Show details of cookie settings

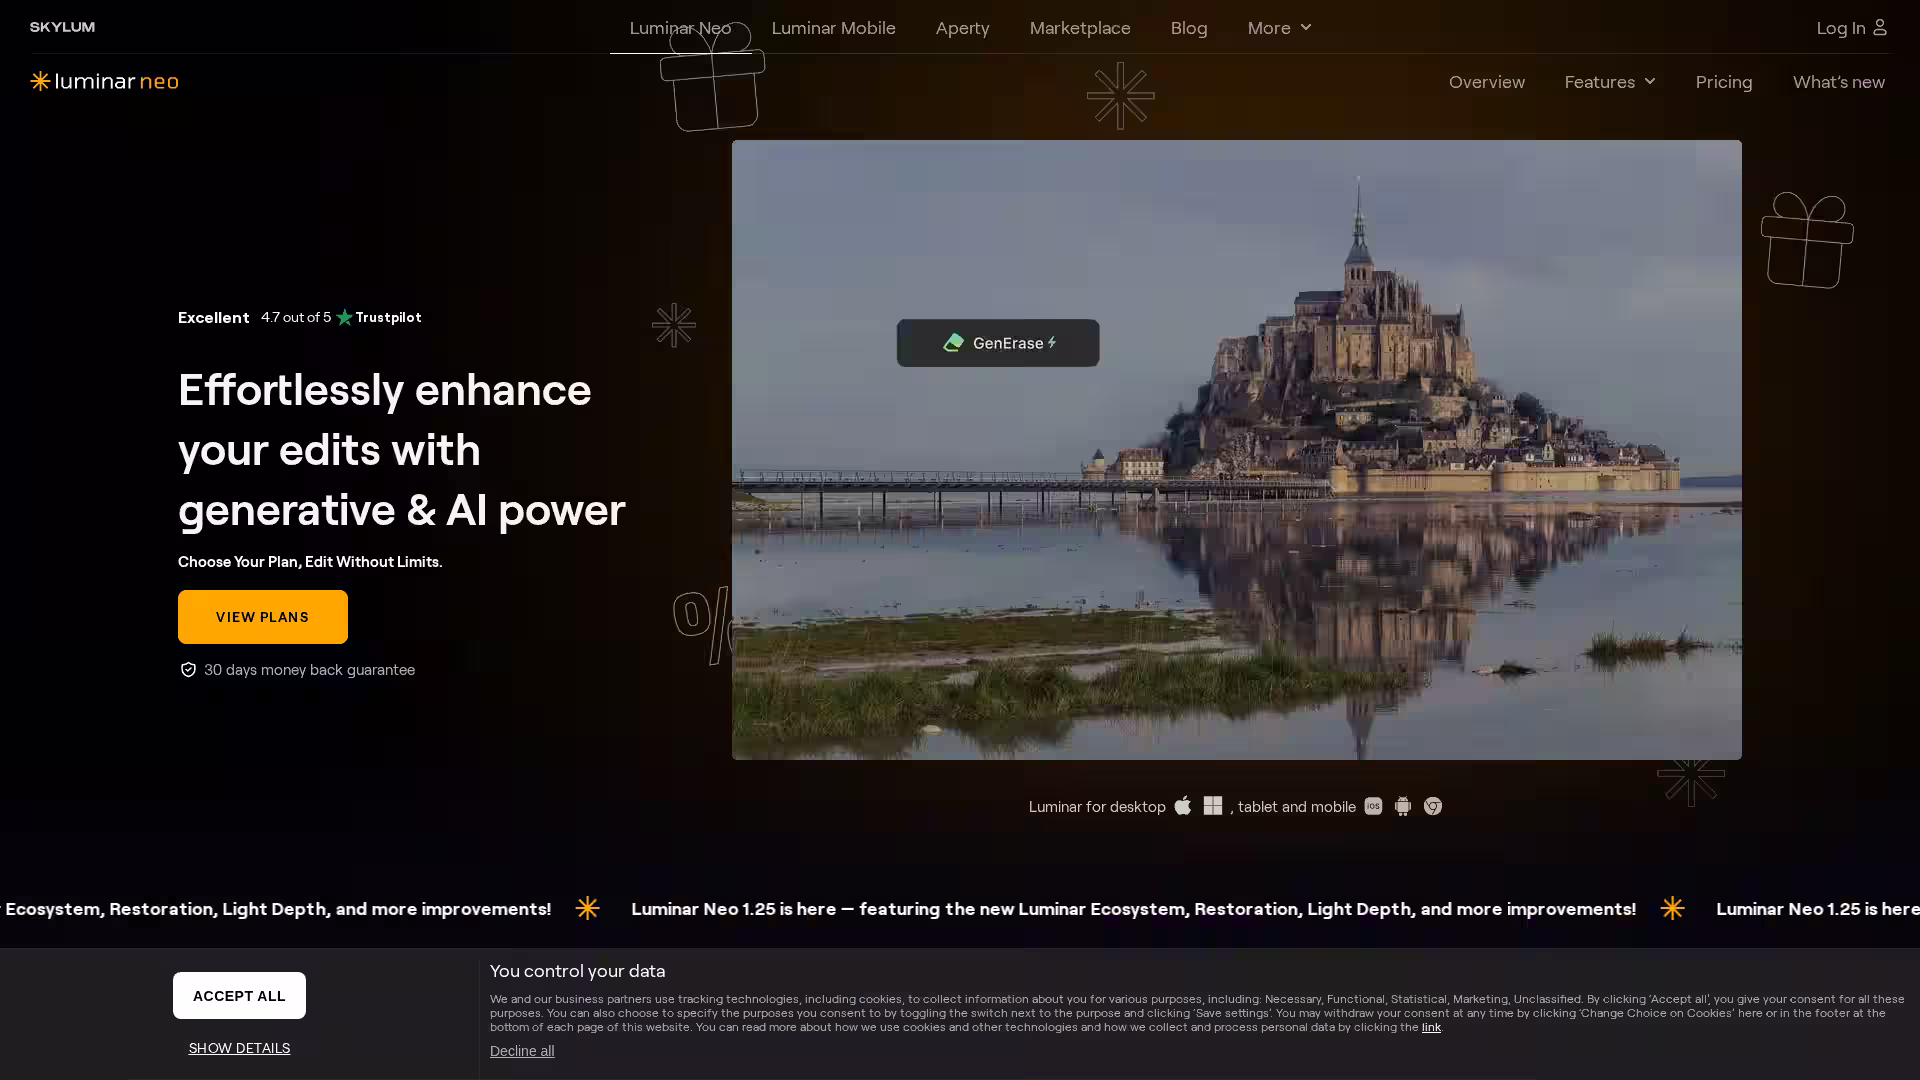[239, 1048]
